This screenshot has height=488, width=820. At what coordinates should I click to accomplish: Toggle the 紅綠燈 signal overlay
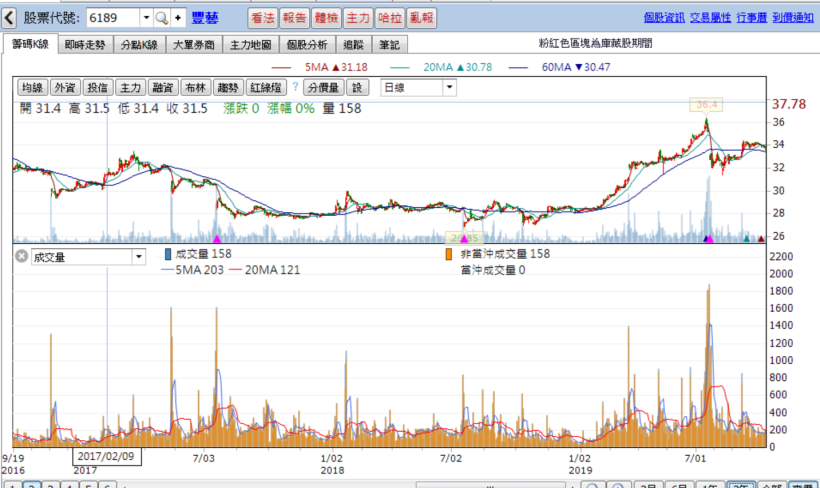click(266, 87)
